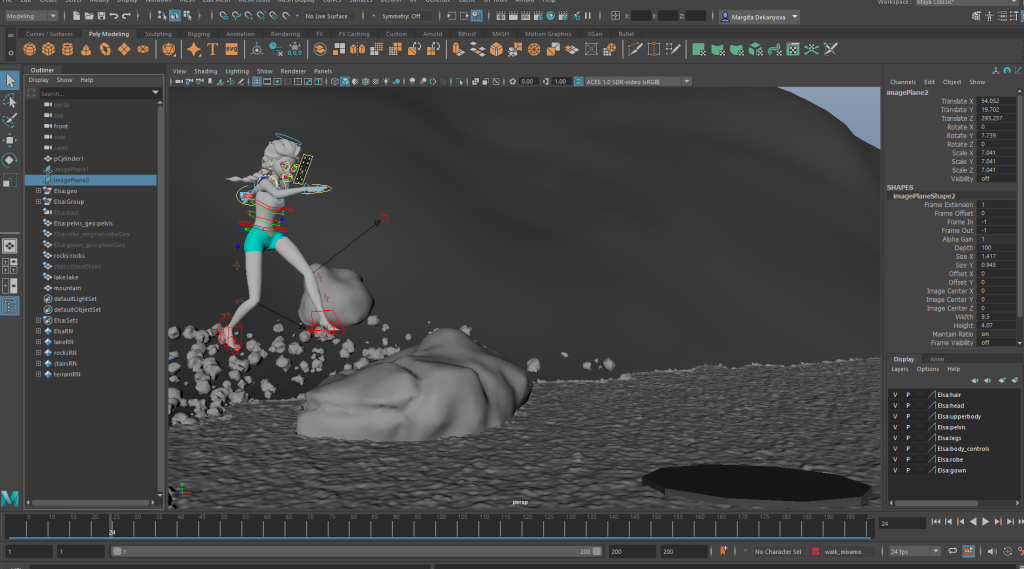The image size is (1024, 569).
Task: Click Channels in the Channel Box menu
Action: click(x=903, y=82)
